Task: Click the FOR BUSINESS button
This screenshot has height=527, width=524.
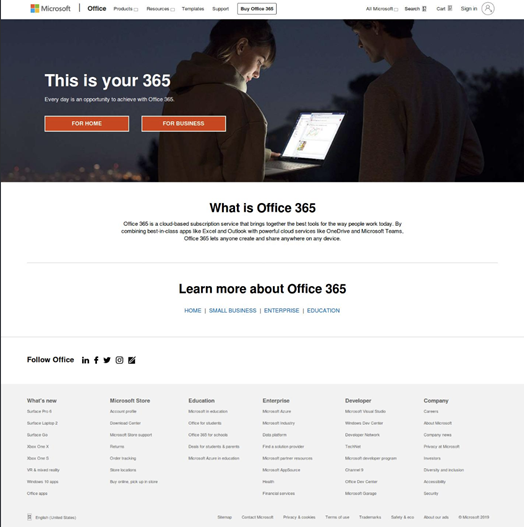Action: pyautogui.click(x=184, y=124)
